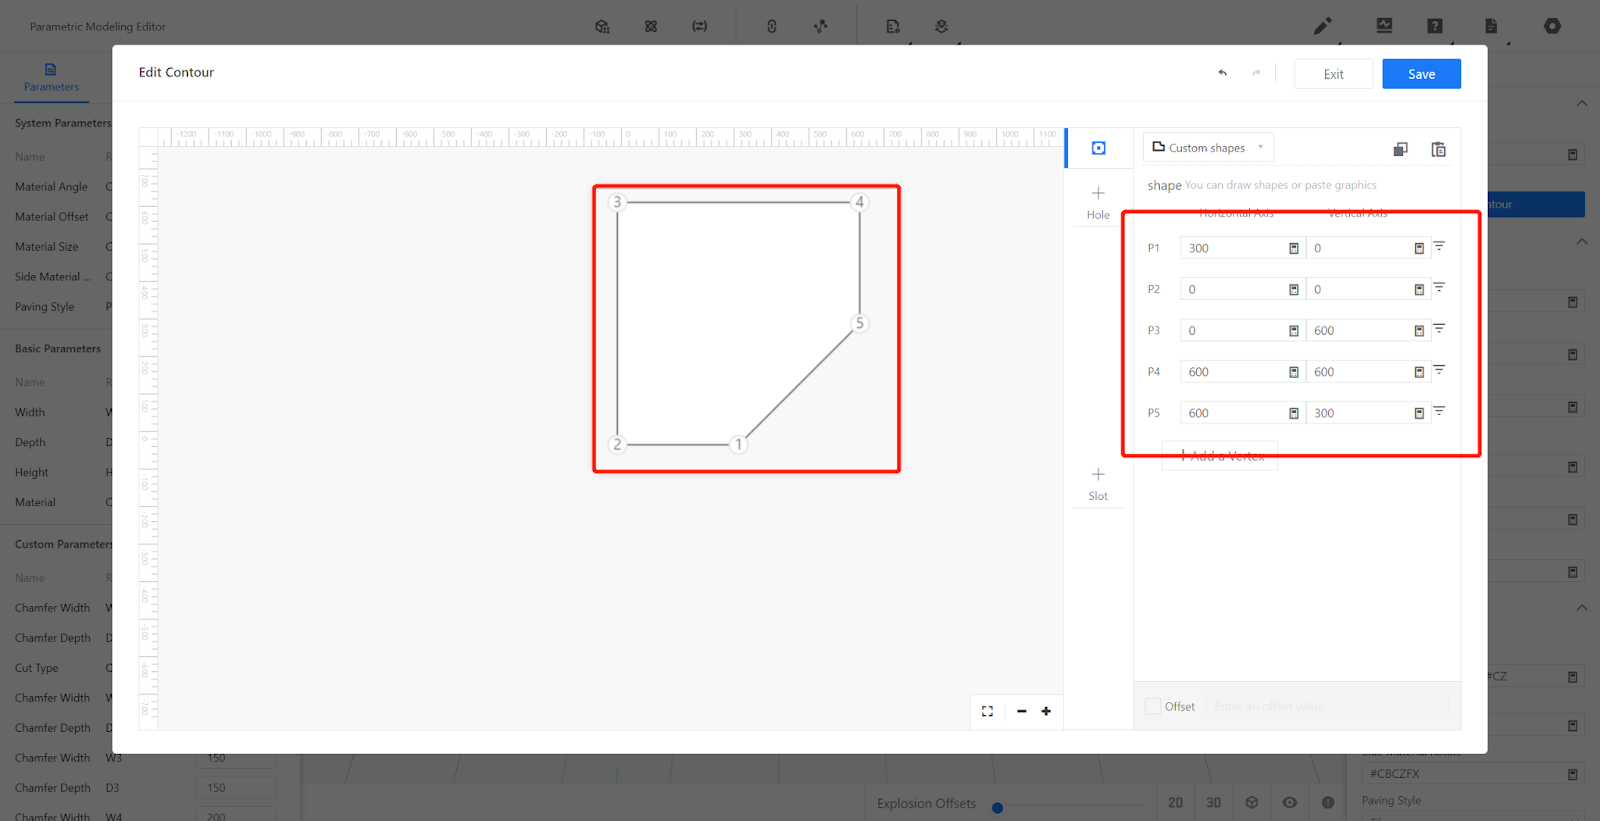Select the blue contour outline side tab icon
The image size is (1600, 821).
1098,148
